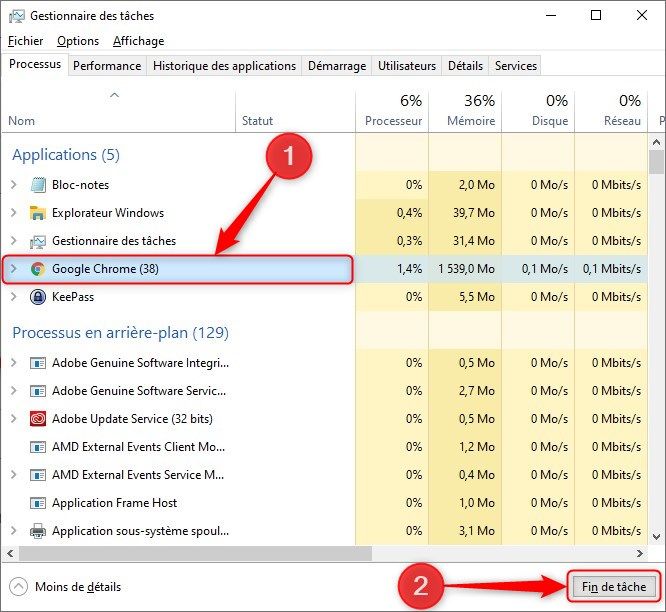This screenshot has height=612, width=666.
Task: Click the Applications (5) group heading
Action: click(x=66, y=155)
